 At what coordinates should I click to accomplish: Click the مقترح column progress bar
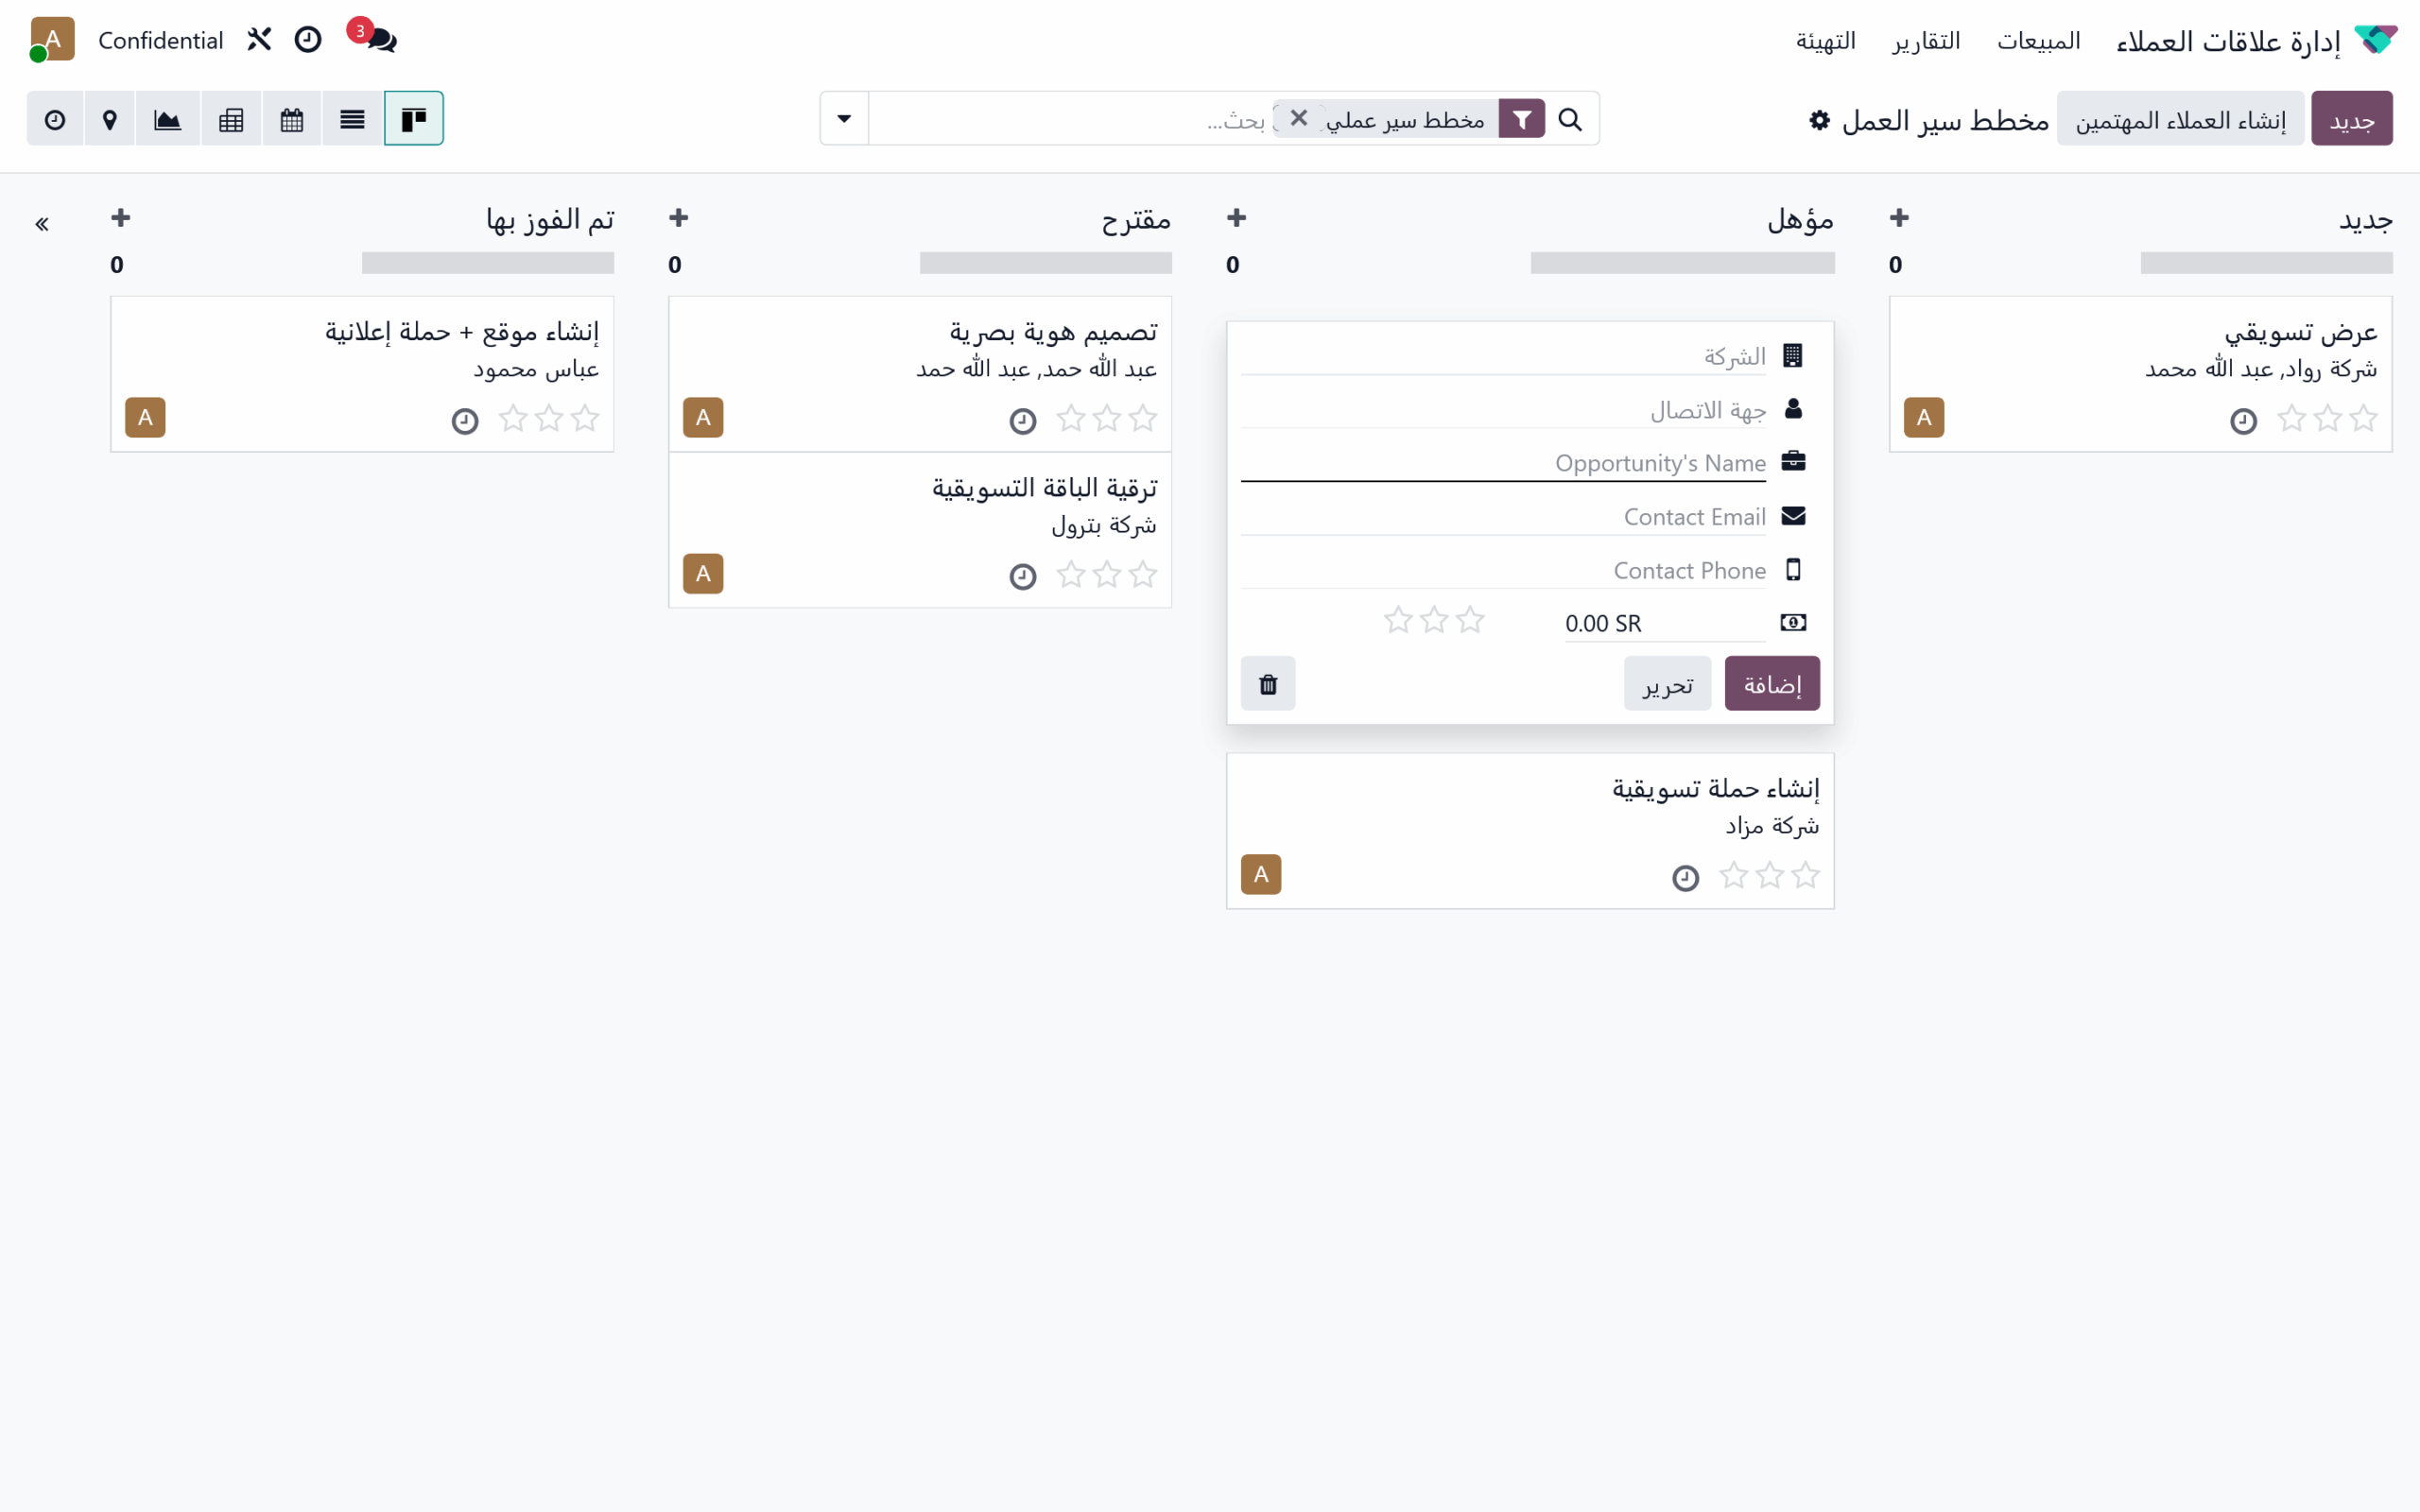click(x=1045, y=263)
